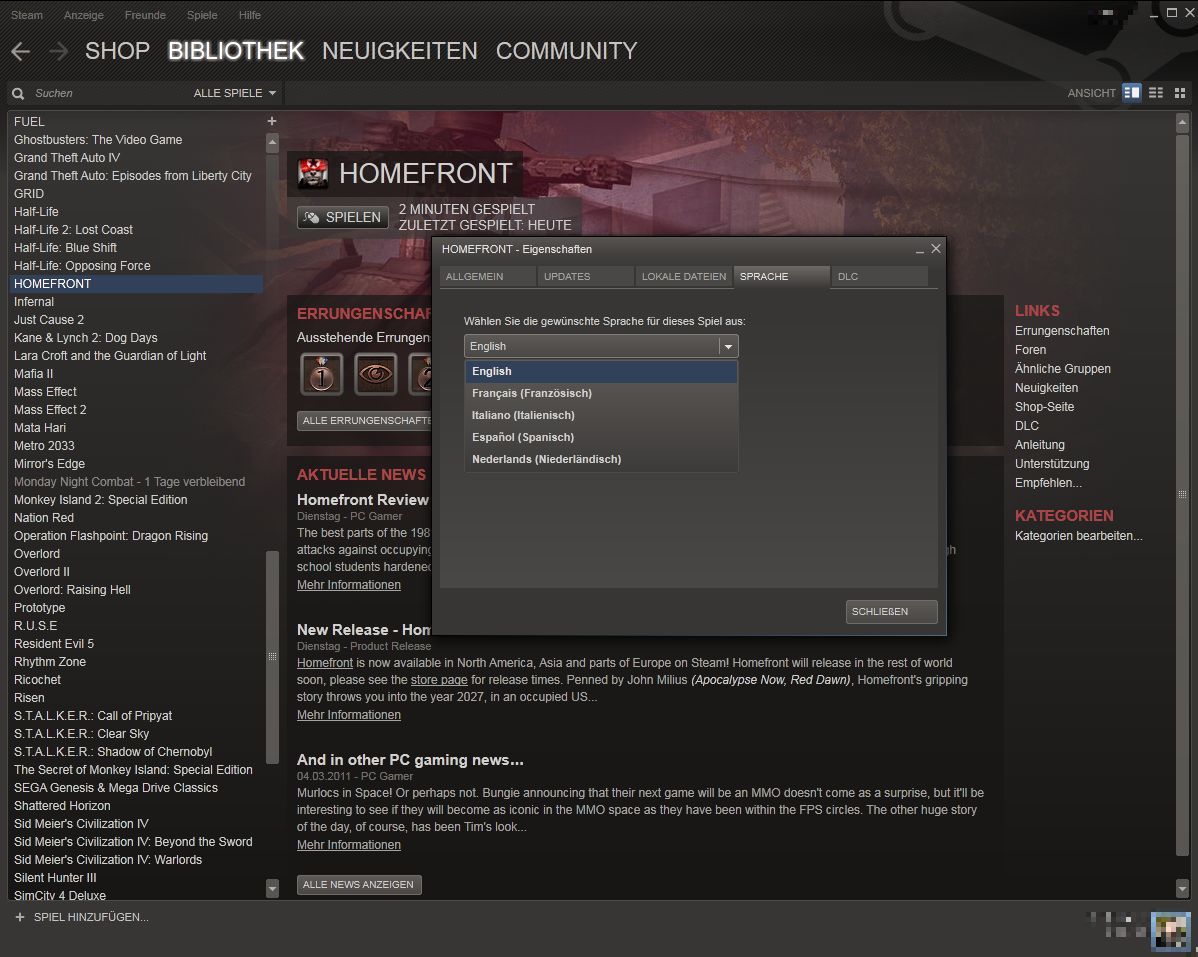Click main page scrollbar up arrow
Image resolution: width=1198 pixels, height=957 pixels.
coord(1182,121)
